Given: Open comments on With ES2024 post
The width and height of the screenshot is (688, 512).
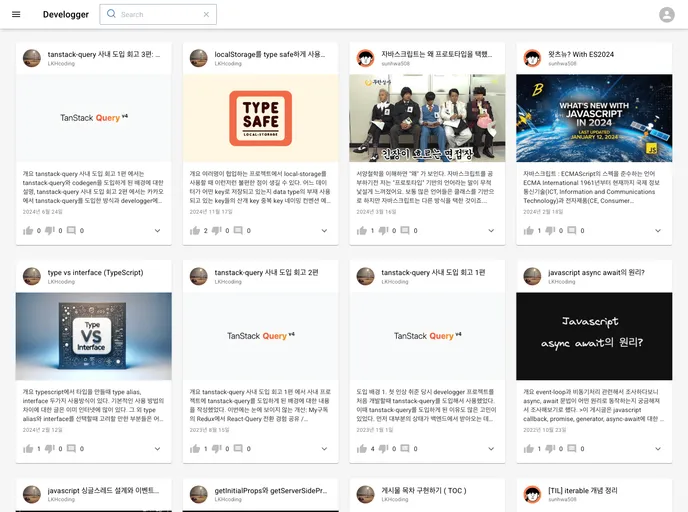Looking at the screenshot, I should 571,230.
